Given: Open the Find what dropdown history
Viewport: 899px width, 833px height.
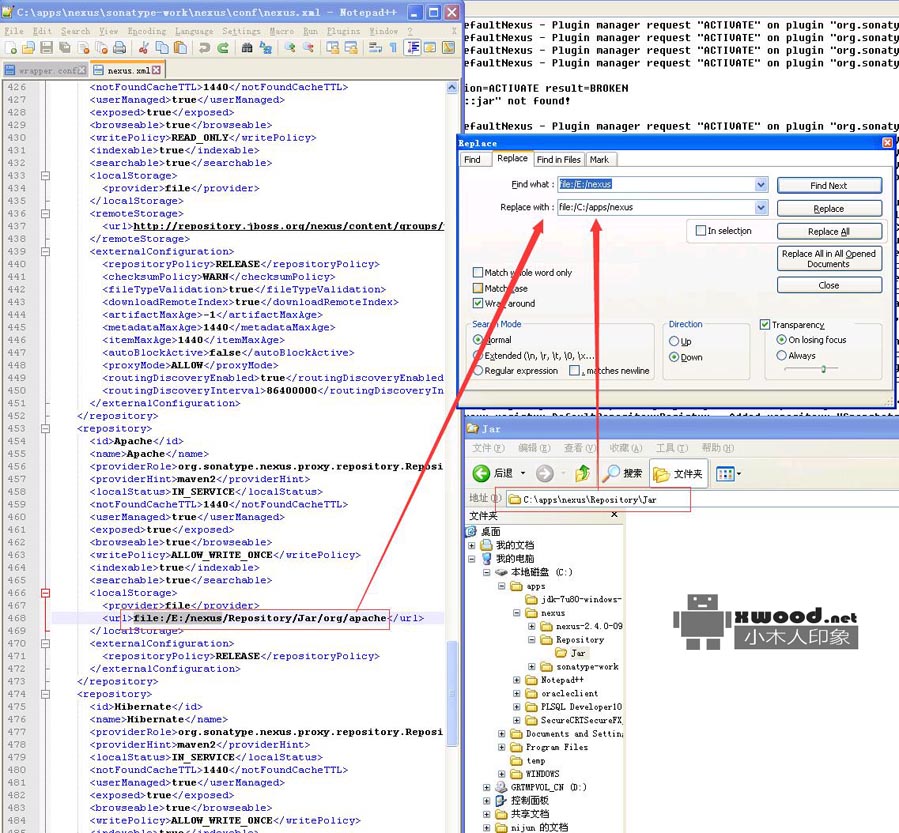Looking at the screenshot, I should pos(761,185).
